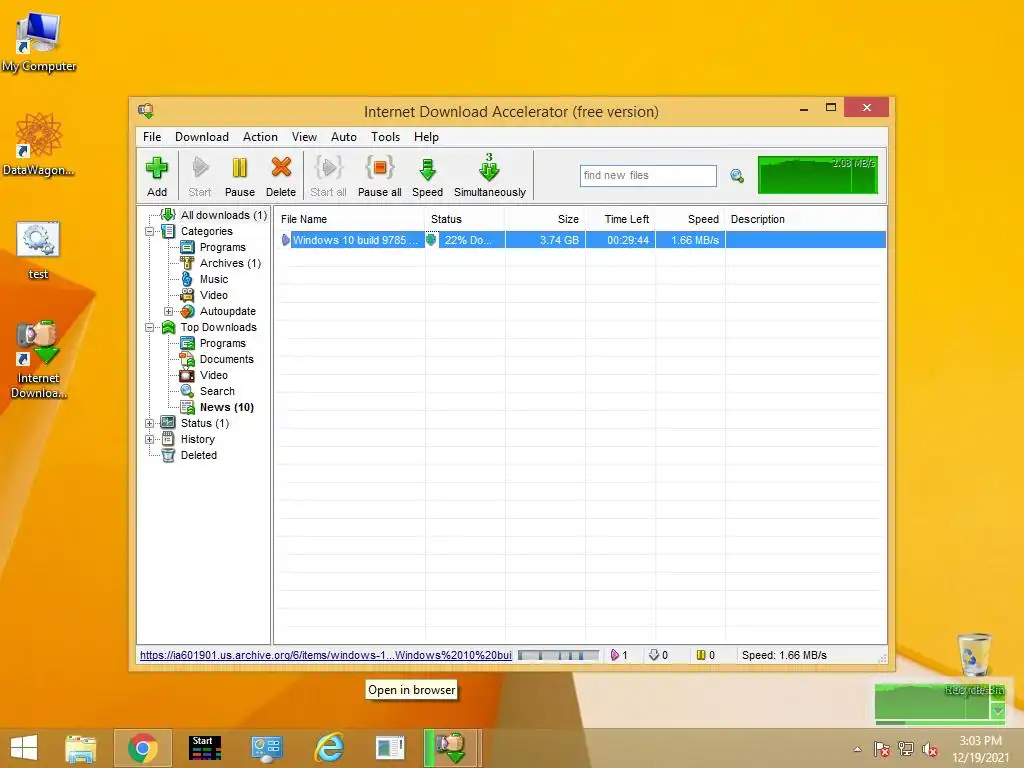Image resolution: width=1024 pixels, height=768 pixels.
Task: Open the File menu
Action: (152, 136)
